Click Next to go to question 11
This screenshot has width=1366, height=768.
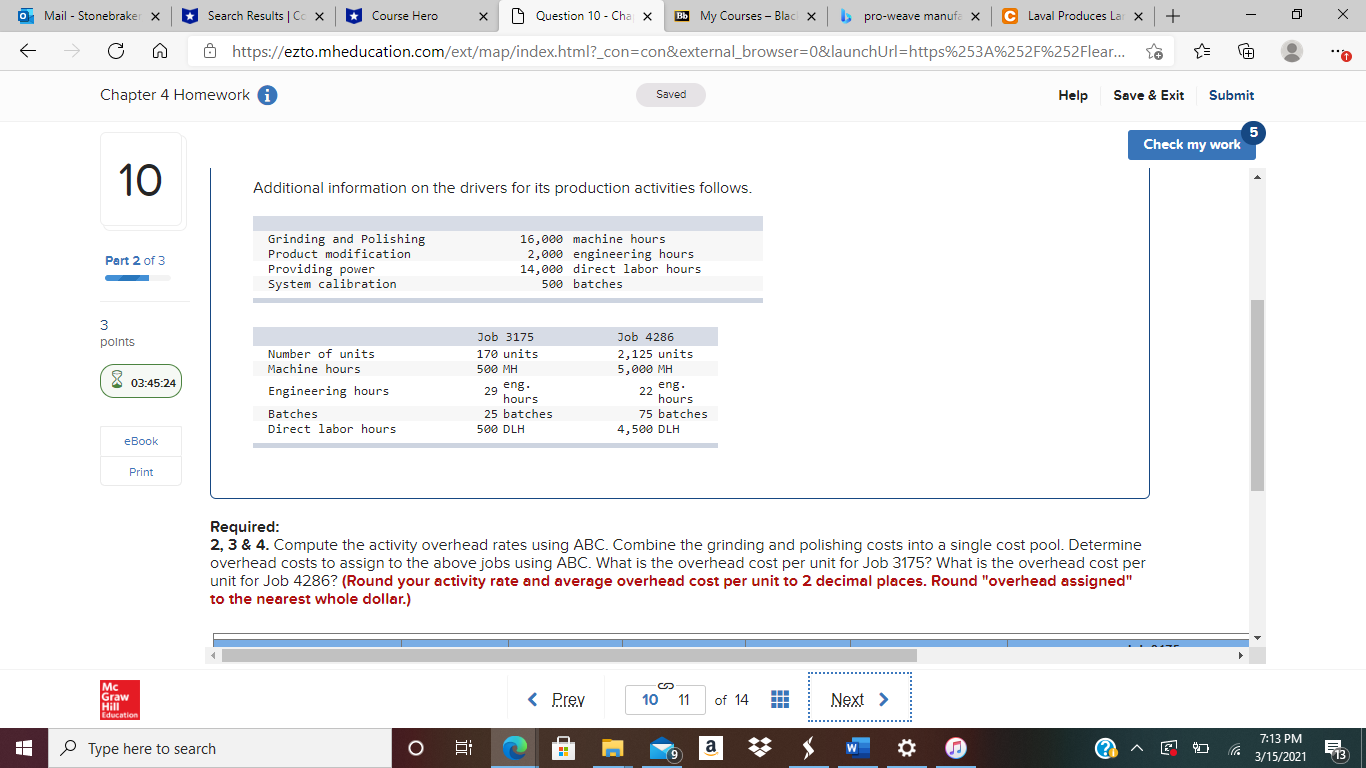[x=858, y=699]
